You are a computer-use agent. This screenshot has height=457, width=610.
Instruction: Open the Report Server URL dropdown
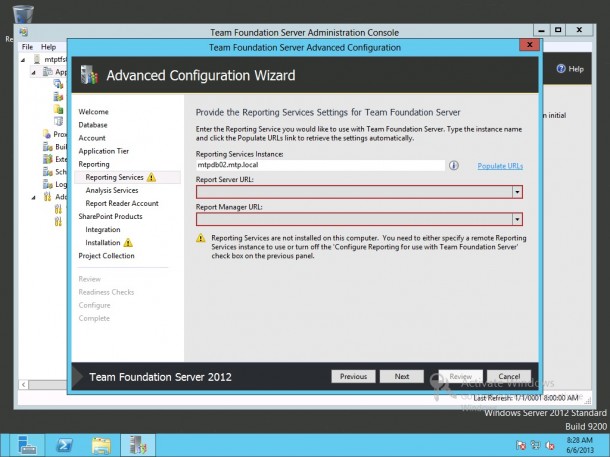click(517, 192)
